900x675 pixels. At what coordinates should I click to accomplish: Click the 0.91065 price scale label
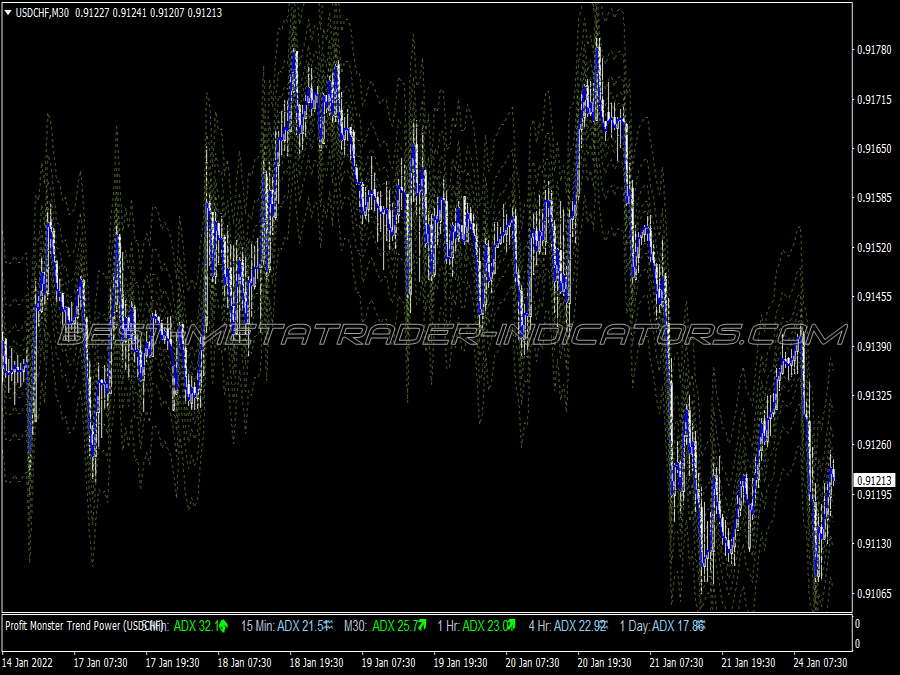874,593
